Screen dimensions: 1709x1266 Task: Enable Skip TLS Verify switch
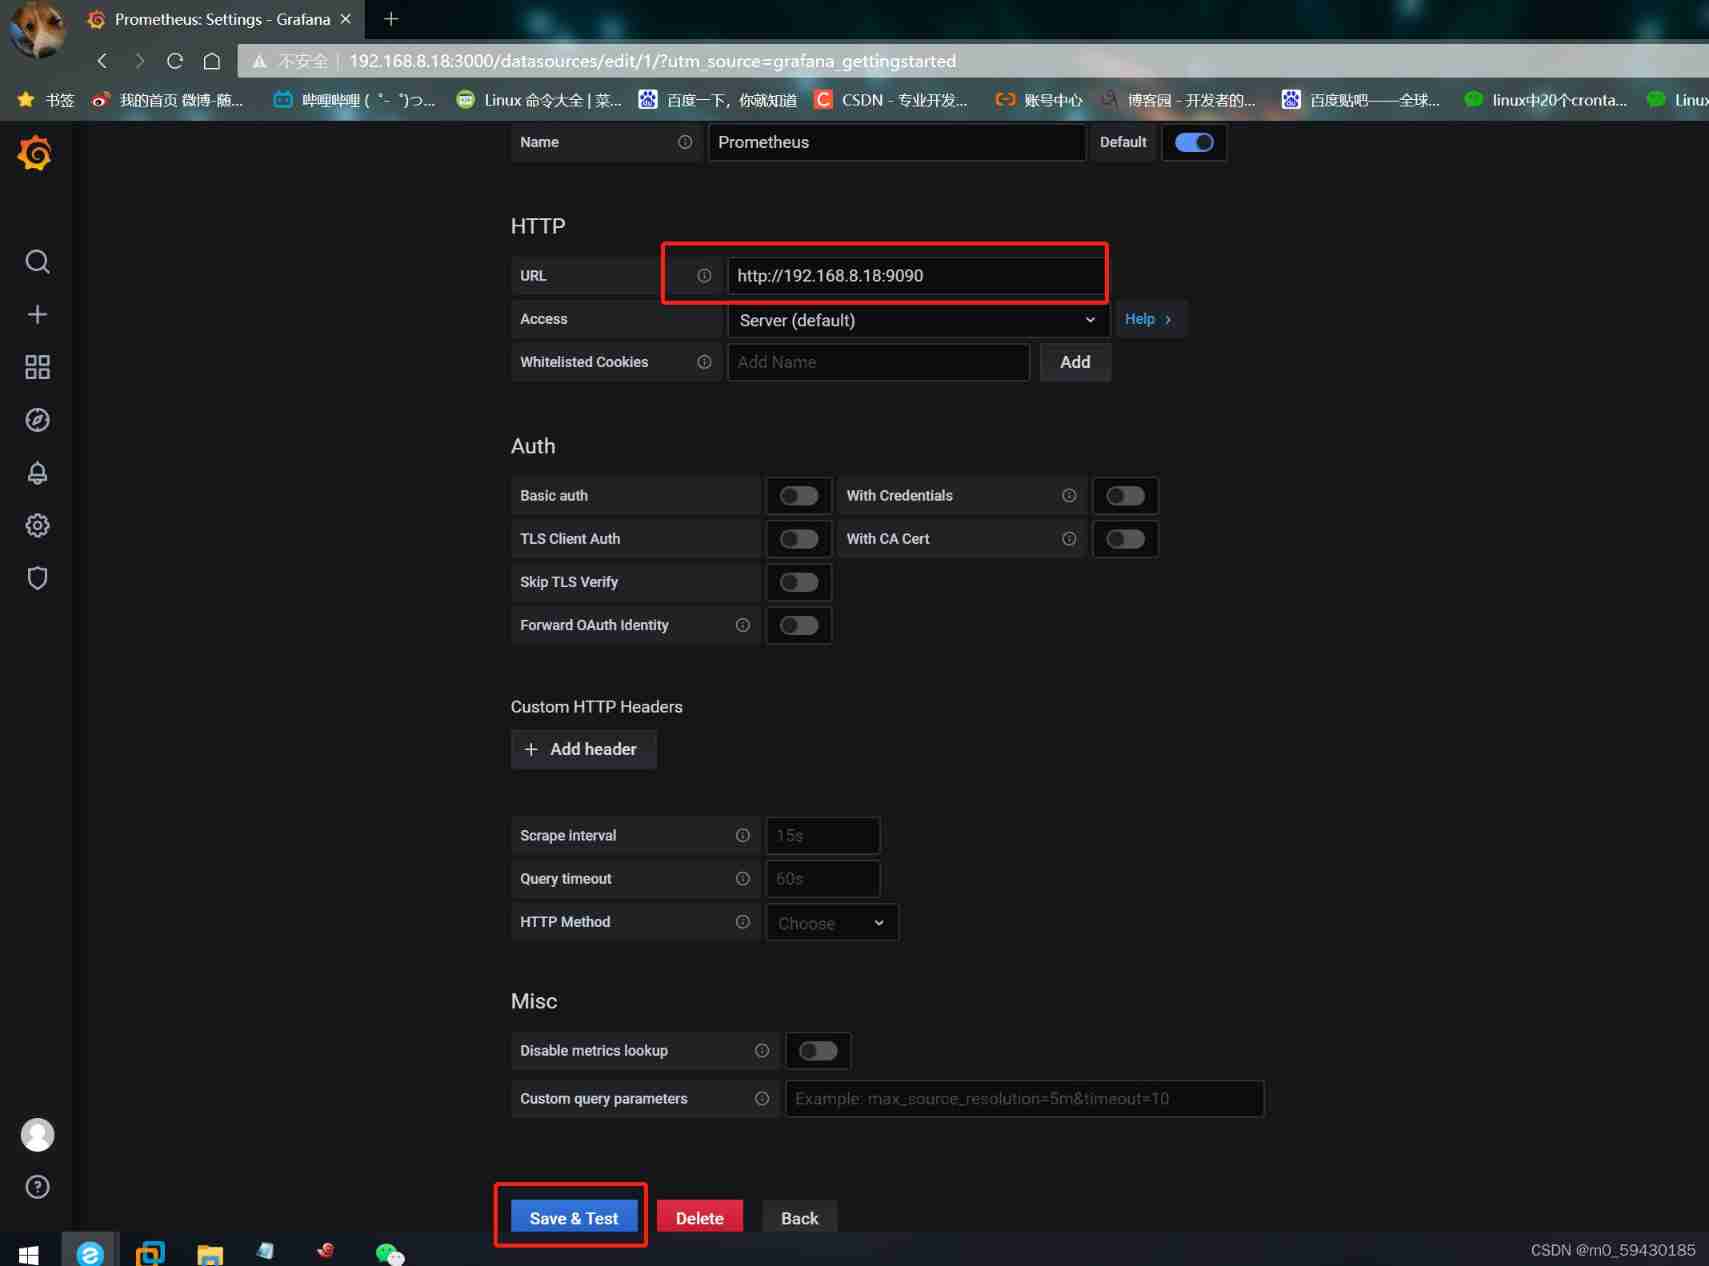coord(798,582)
